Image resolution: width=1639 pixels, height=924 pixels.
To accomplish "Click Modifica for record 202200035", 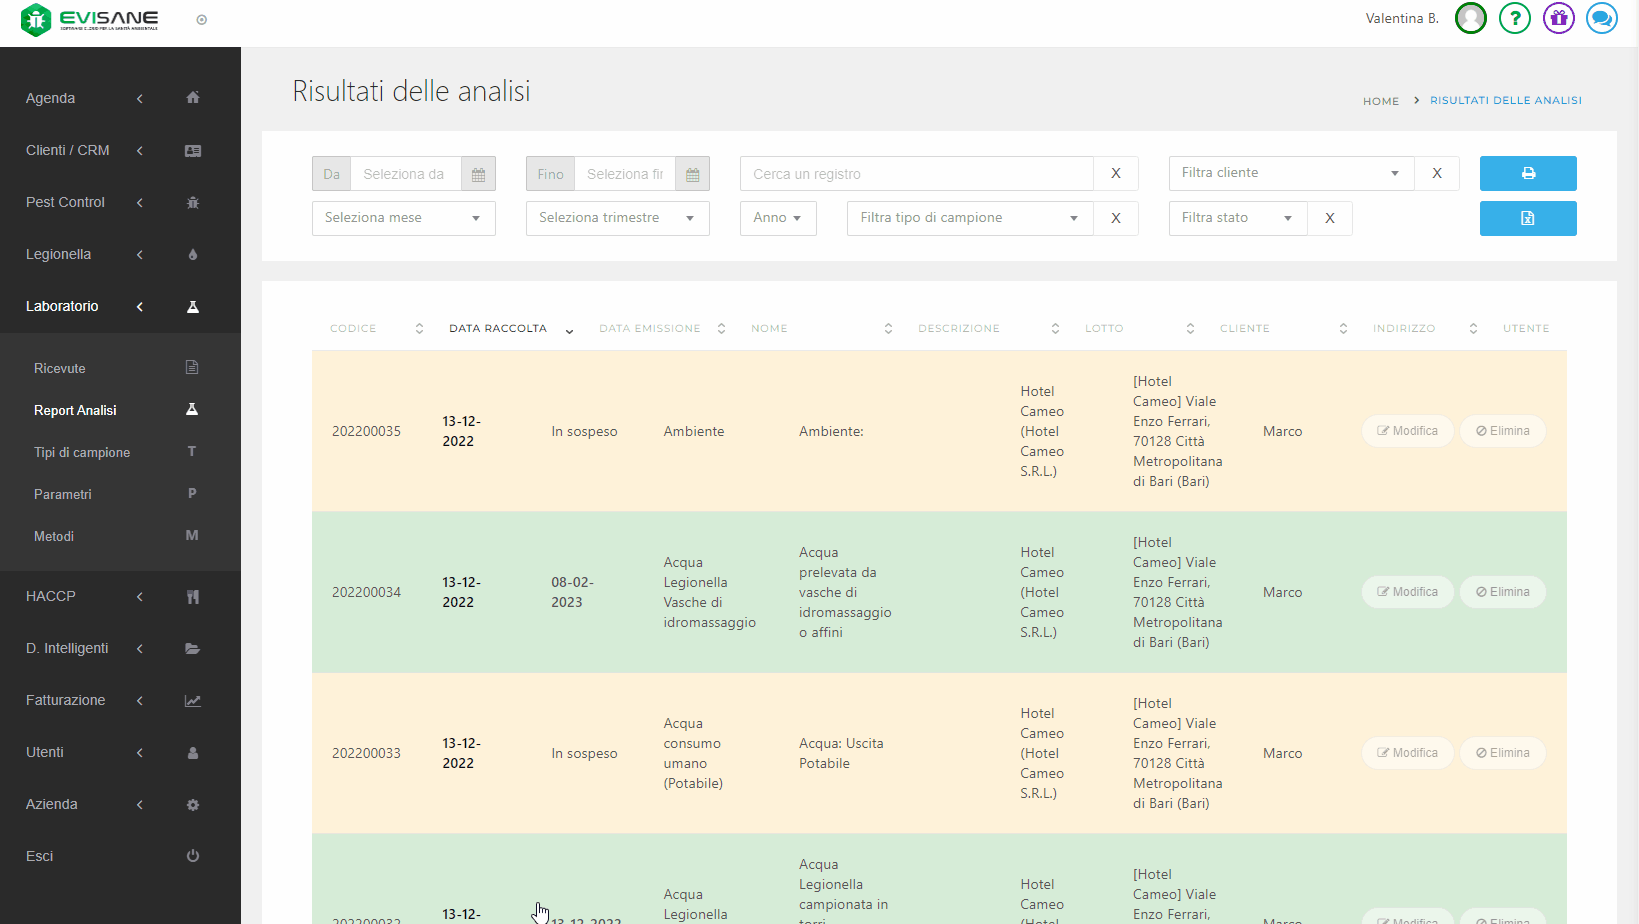I will click(x=1407, y=431).
